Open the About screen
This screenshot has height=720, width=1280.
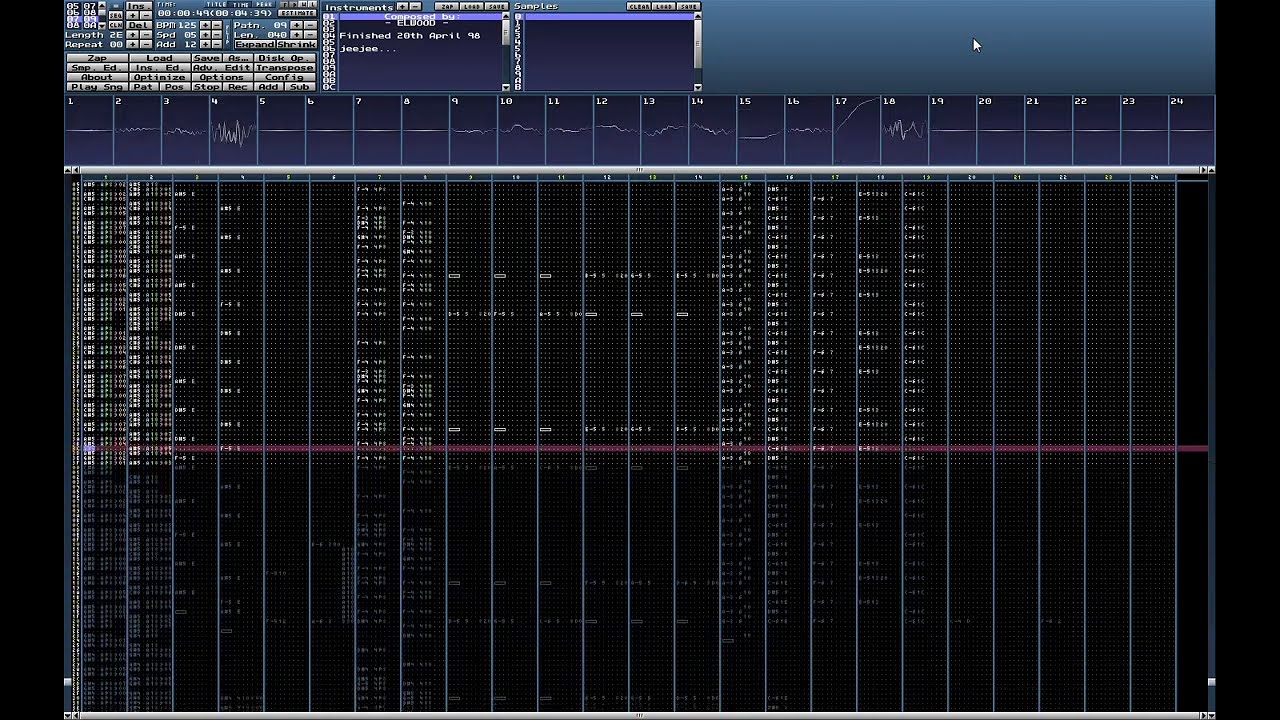(97, 77)
